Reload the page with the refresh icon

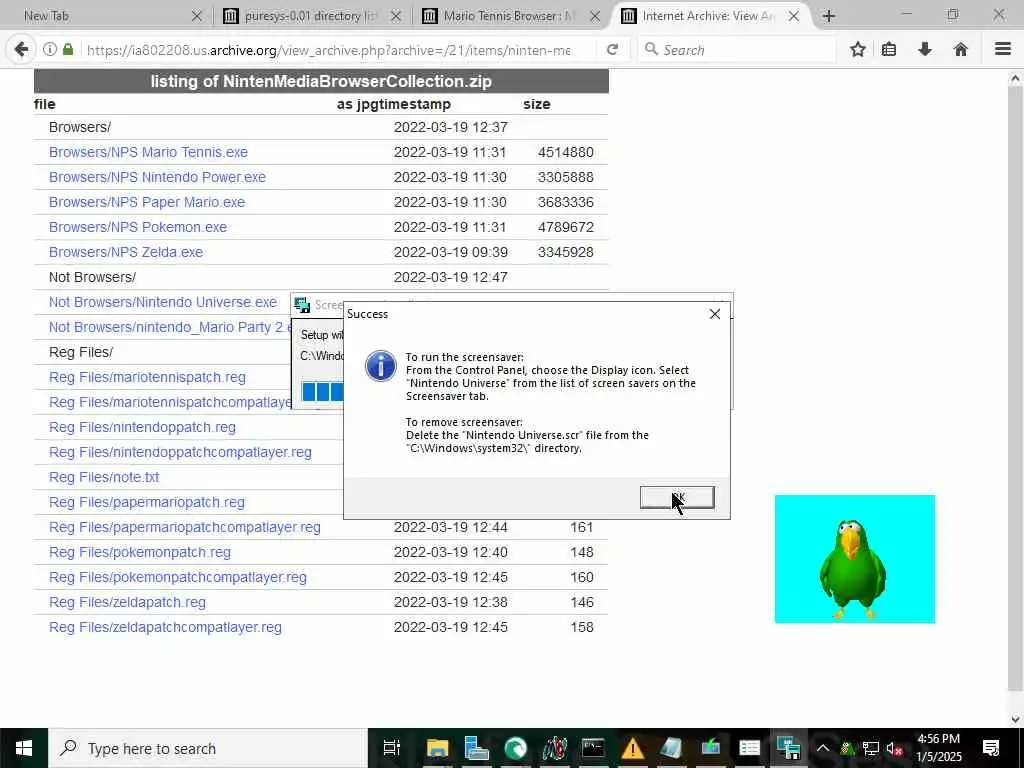(x=612, y=50)
